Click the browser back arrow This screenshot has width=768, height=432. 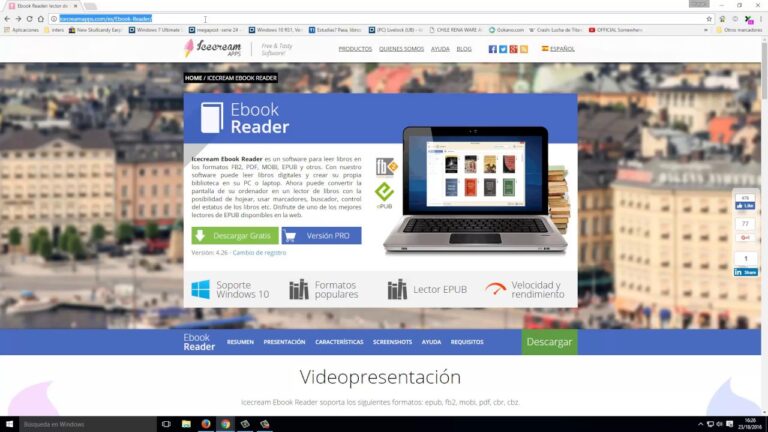[x=7, y=19]
